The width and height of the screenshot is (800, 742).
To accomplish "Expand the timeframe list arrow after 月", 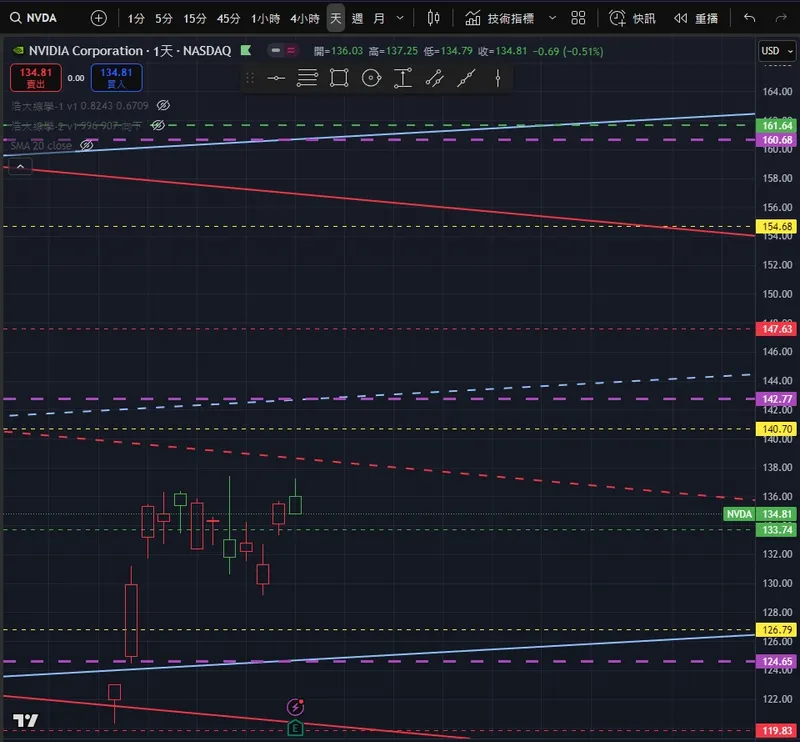I will (400, 18).
